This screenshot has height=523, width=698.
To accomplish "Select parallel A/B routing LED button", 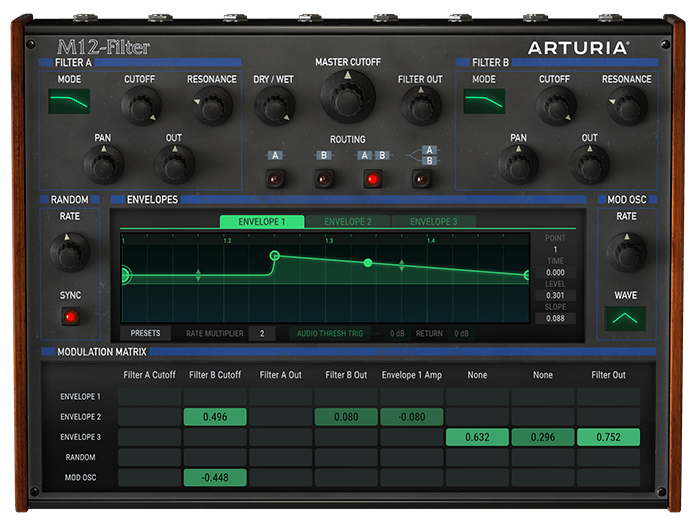I will coord(421,179).
